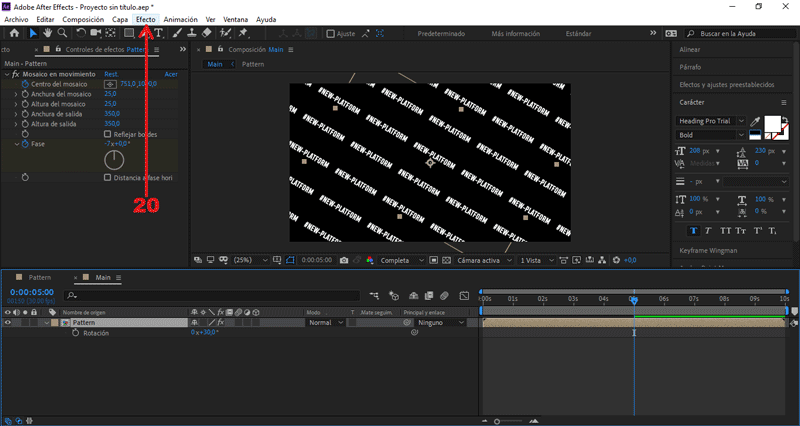Hide the Pattern layer with eye icon
This screenshot has width=800, height=426.
[x=8, y=322]
